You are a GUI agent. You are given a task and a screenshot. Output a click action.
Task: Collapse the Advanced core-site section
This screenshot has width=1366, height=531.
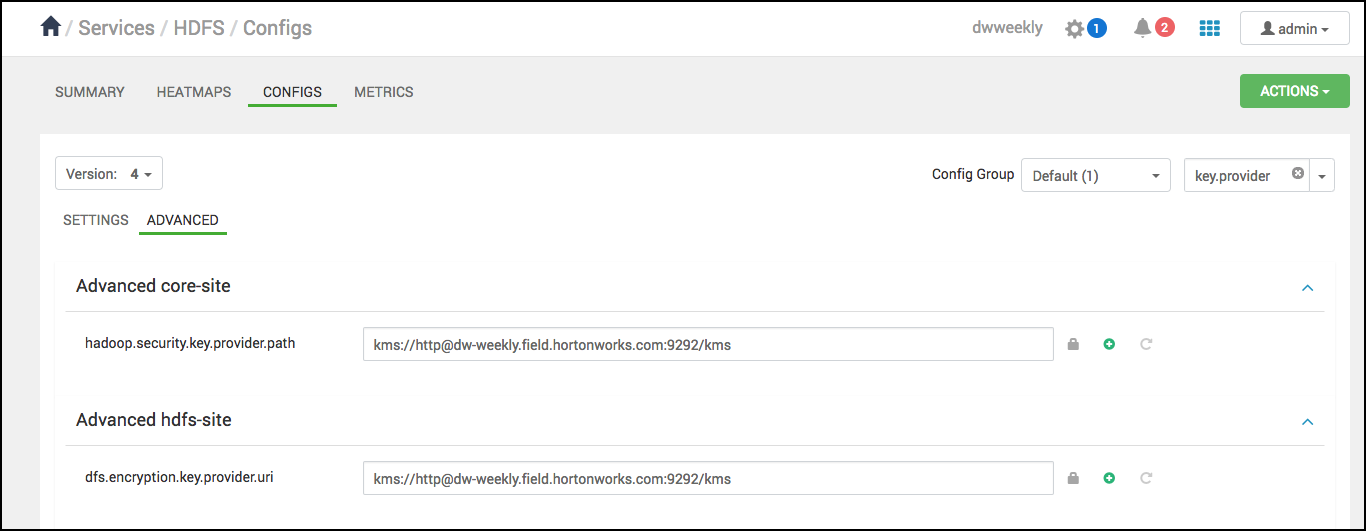(1307, 287)
